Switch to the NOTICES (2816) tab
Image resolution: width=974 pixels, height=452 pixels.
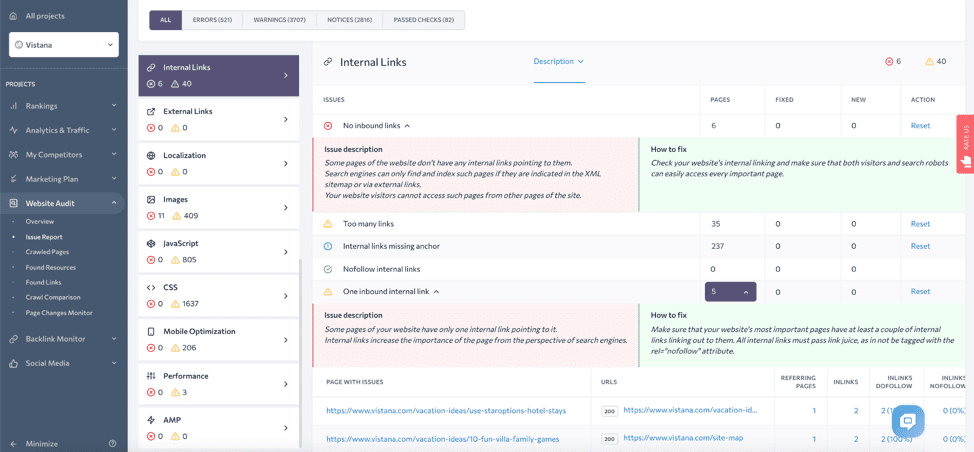click(350, 20)
